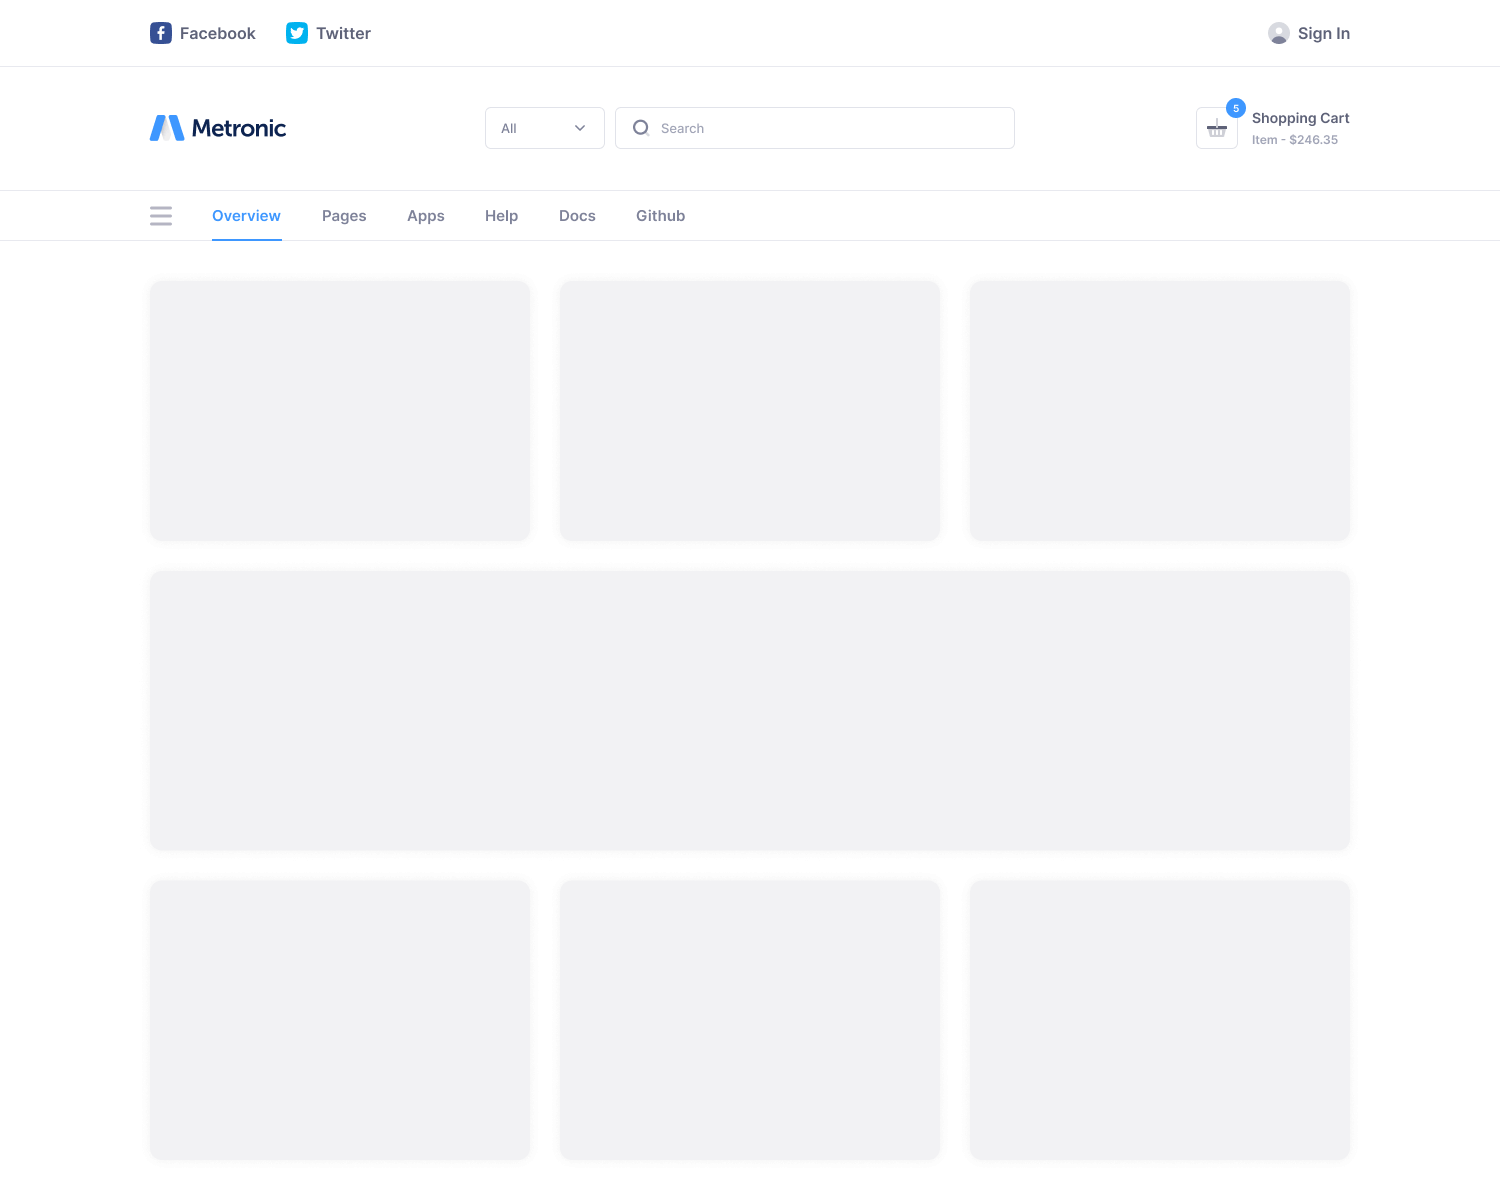Screen dimensions: 1500x1200
Task: Open the Apps menu item
Action: [x=426, y=216]
